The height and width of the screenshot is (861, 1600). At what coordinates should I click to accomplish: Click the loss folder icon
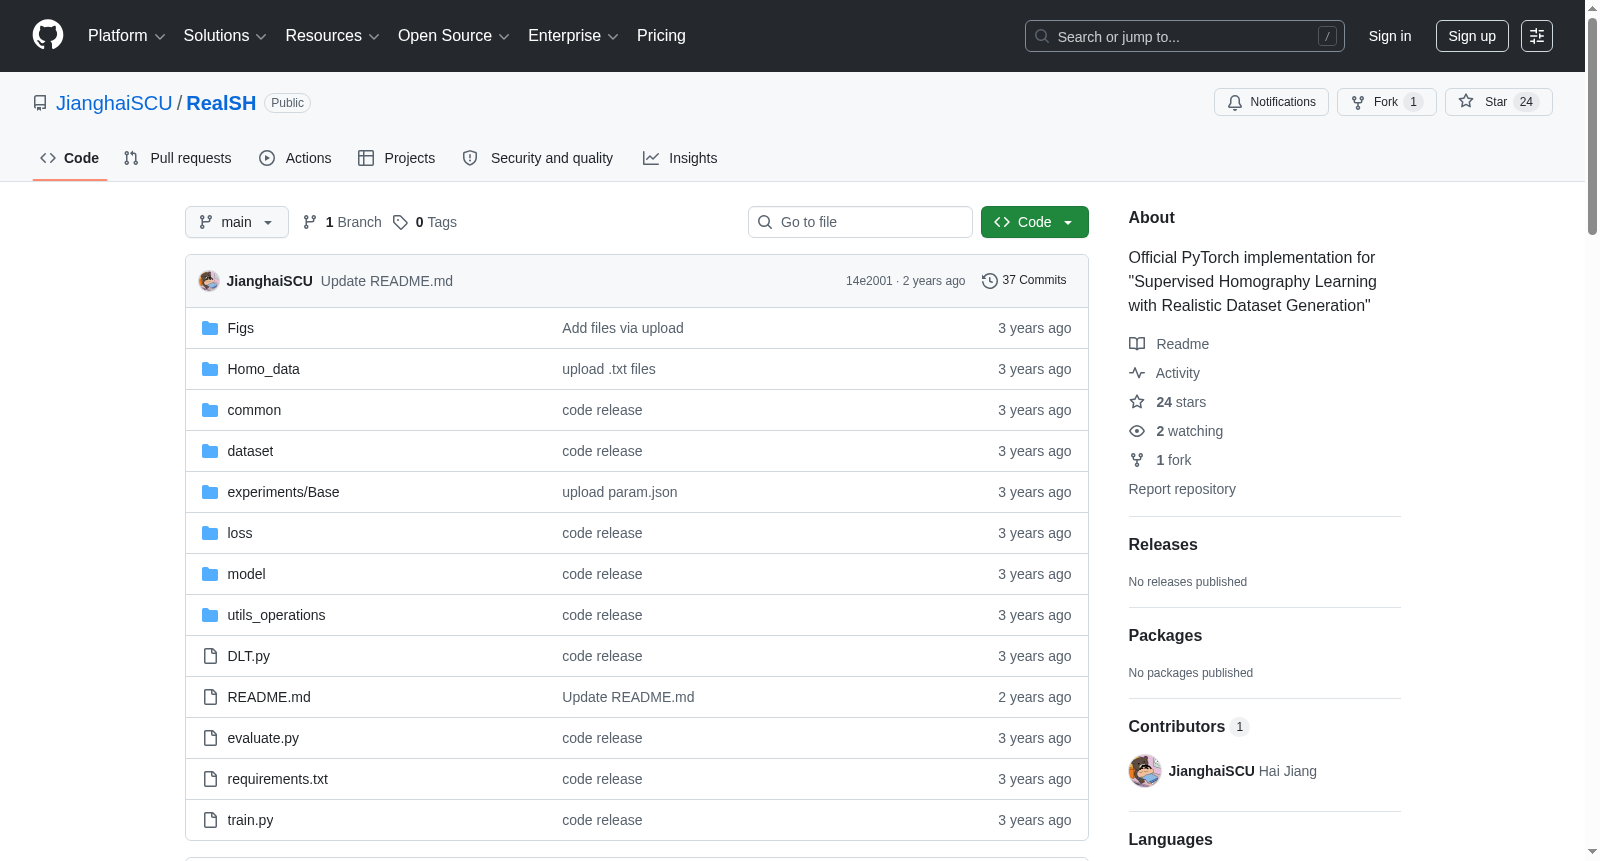point(210,533)
